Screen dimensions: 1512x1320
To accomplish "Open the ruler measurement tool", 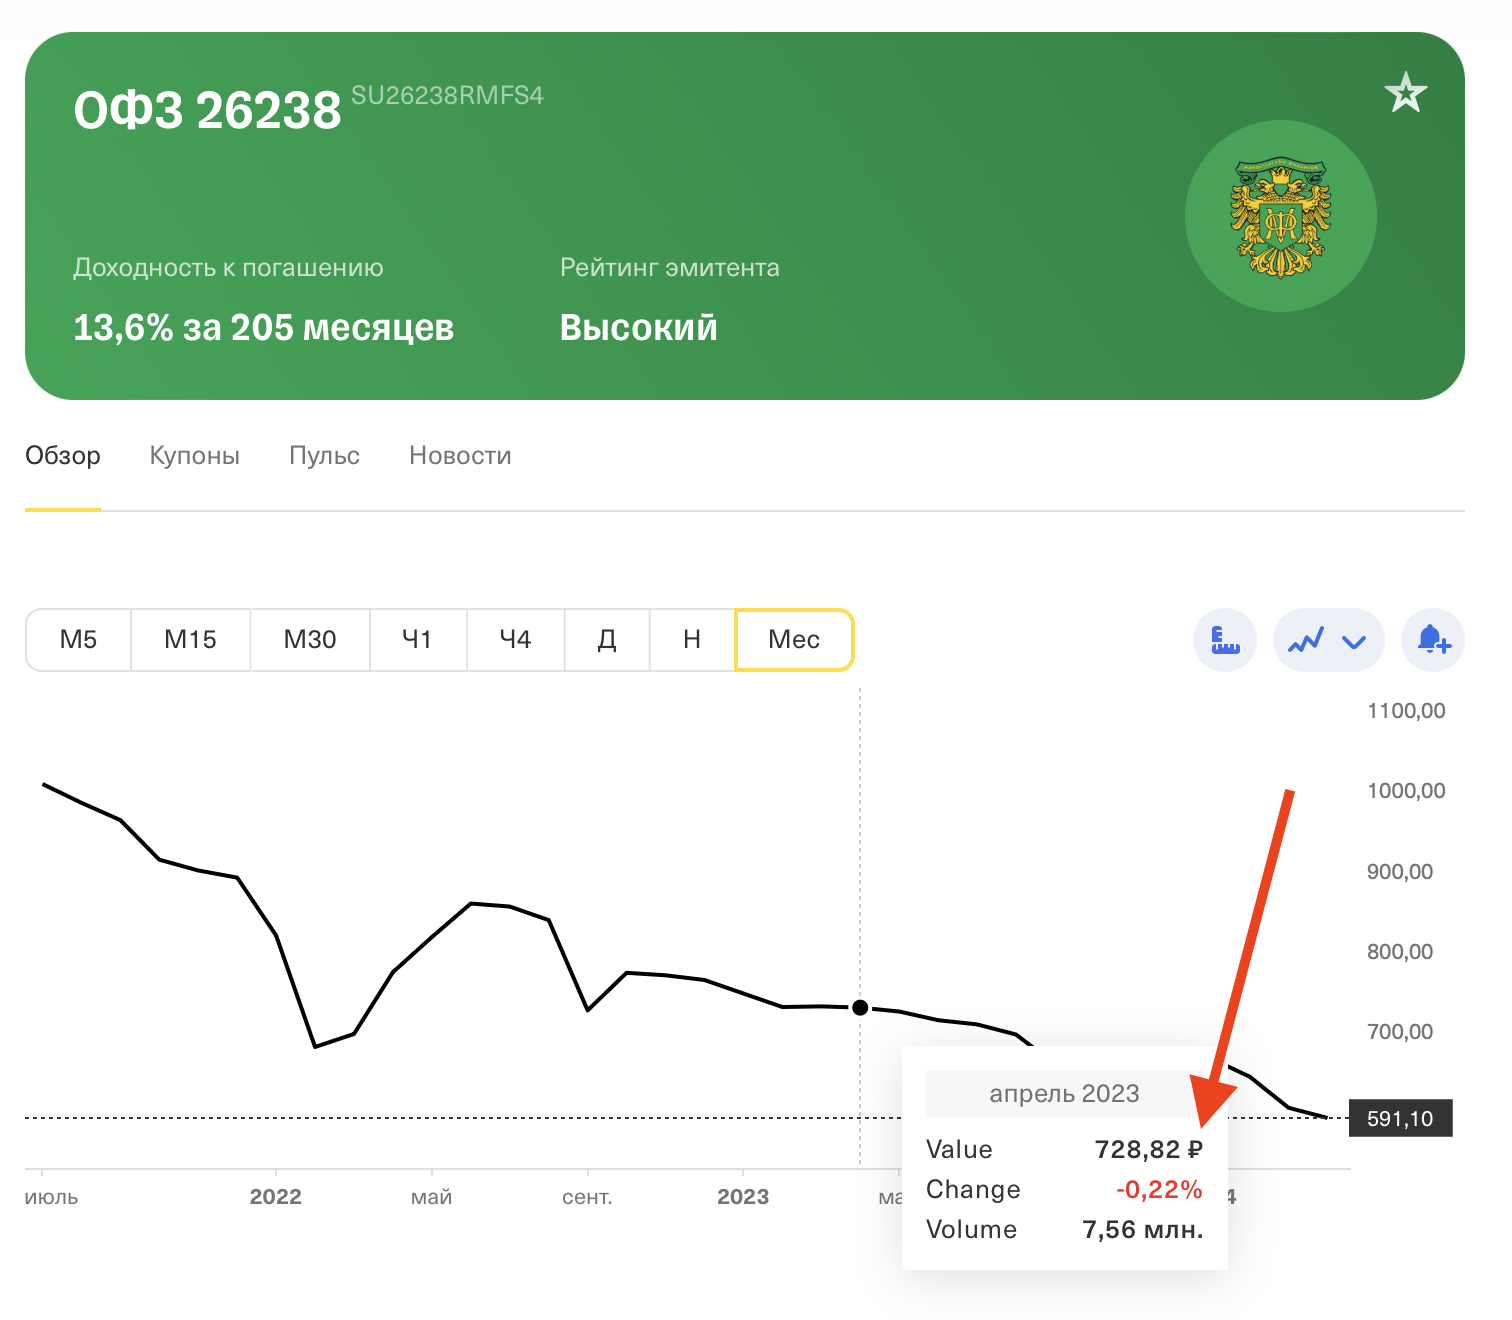I will pos(1225,640).
